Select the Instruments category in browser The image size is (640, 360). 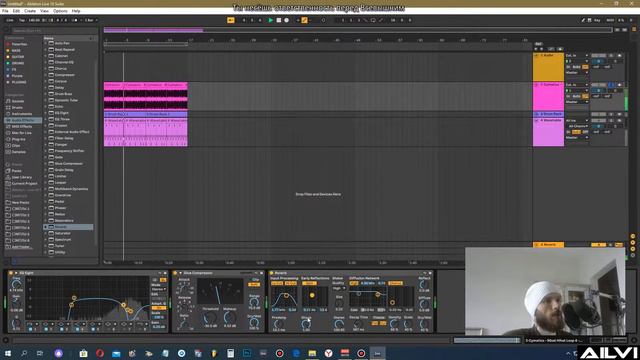coord(22,114)
